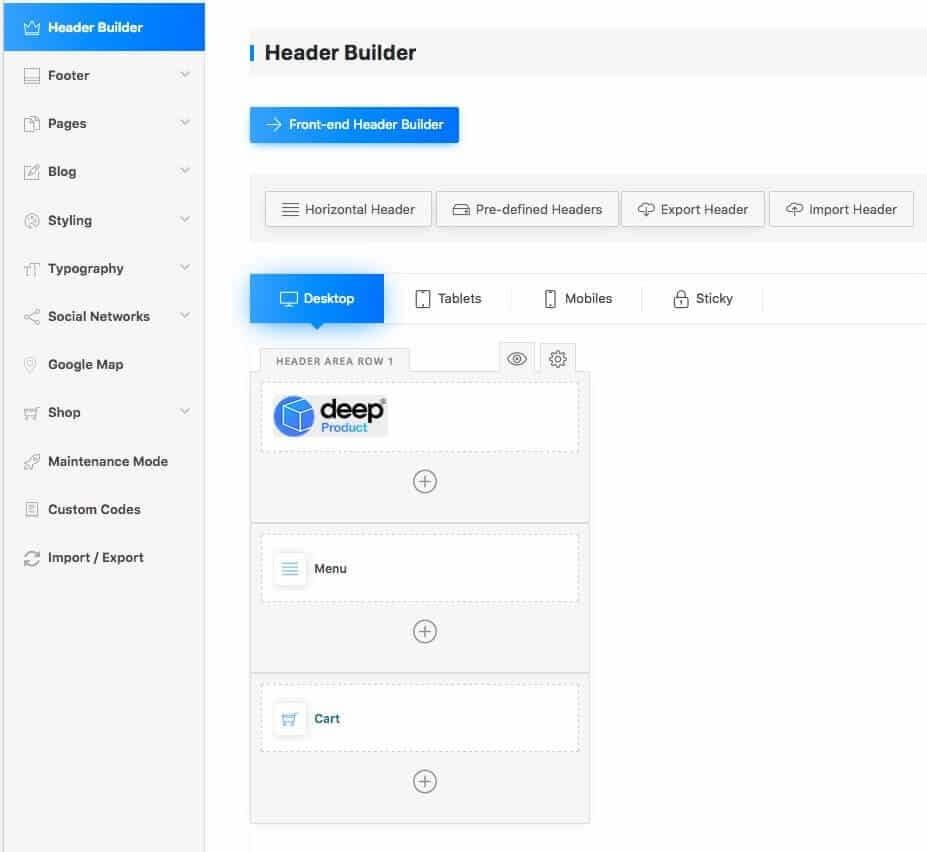Image resolution: width=927 pixels, height=852 pixels.
Task: Open Custom Codes section
Action: (94, 510)
